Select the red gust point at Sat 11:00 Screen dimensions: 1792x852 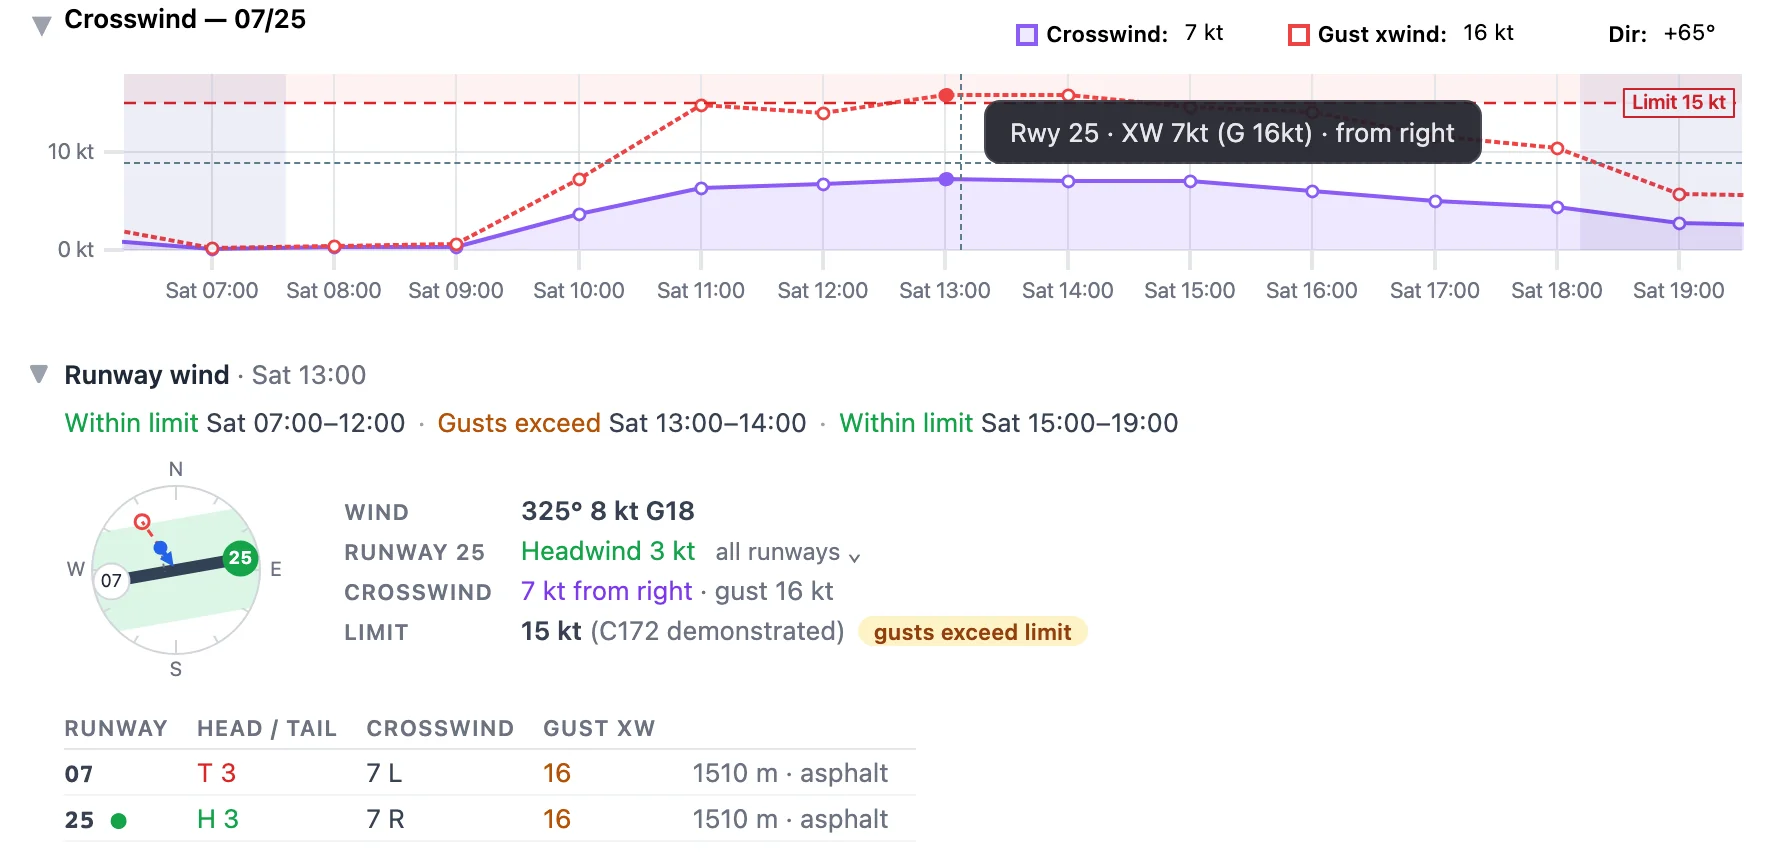pos(701,105)
